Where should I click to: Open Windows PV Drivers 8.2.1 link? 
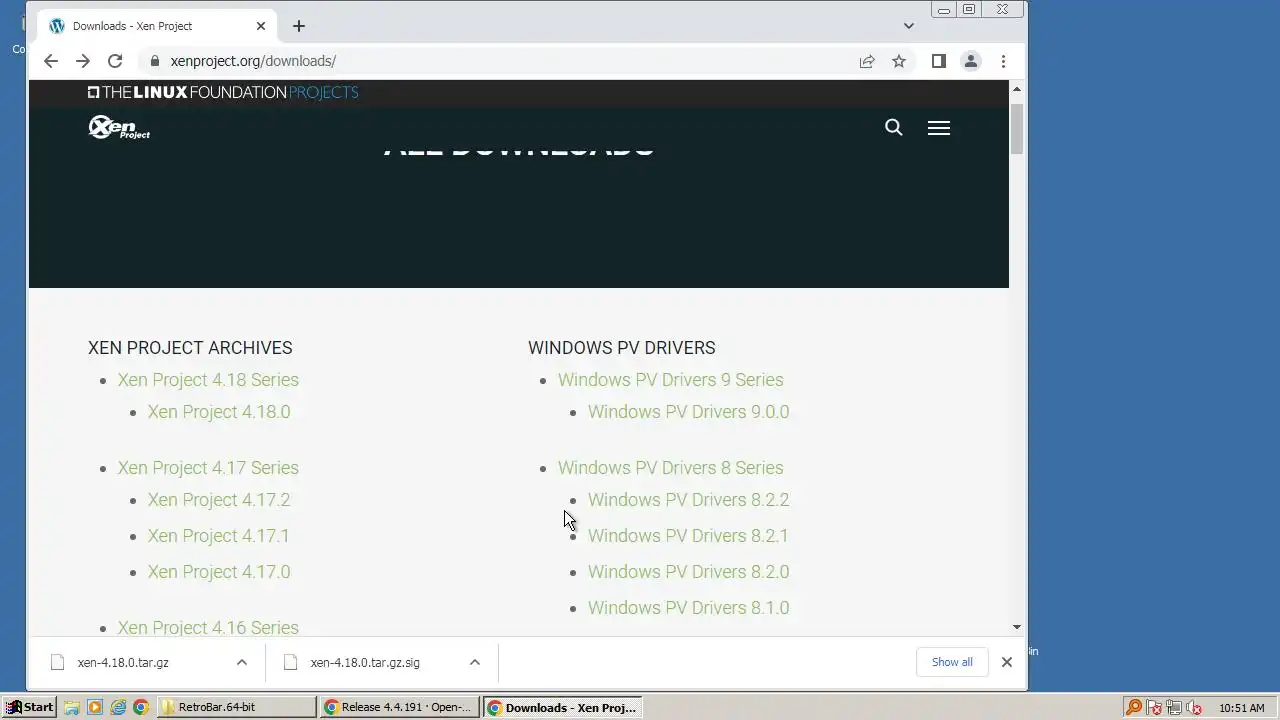688,536
